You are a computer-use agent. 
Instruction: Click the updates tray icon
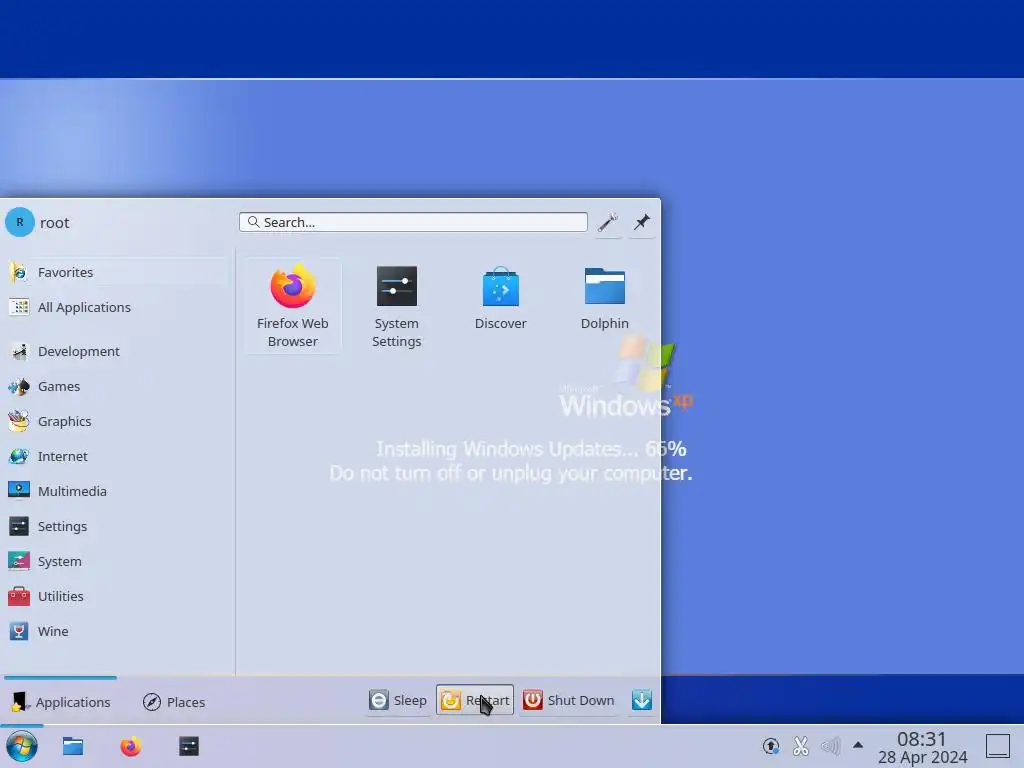point(771,746)
